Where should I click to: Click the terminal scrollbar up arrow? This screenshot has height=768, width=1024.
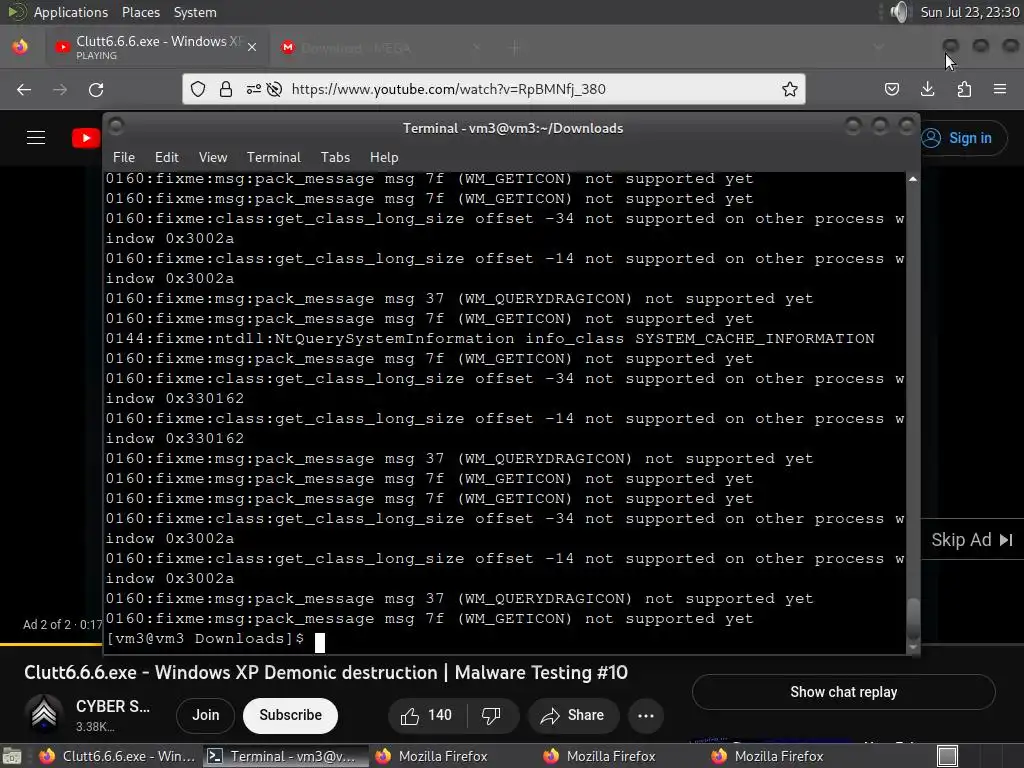pos(913,179)
